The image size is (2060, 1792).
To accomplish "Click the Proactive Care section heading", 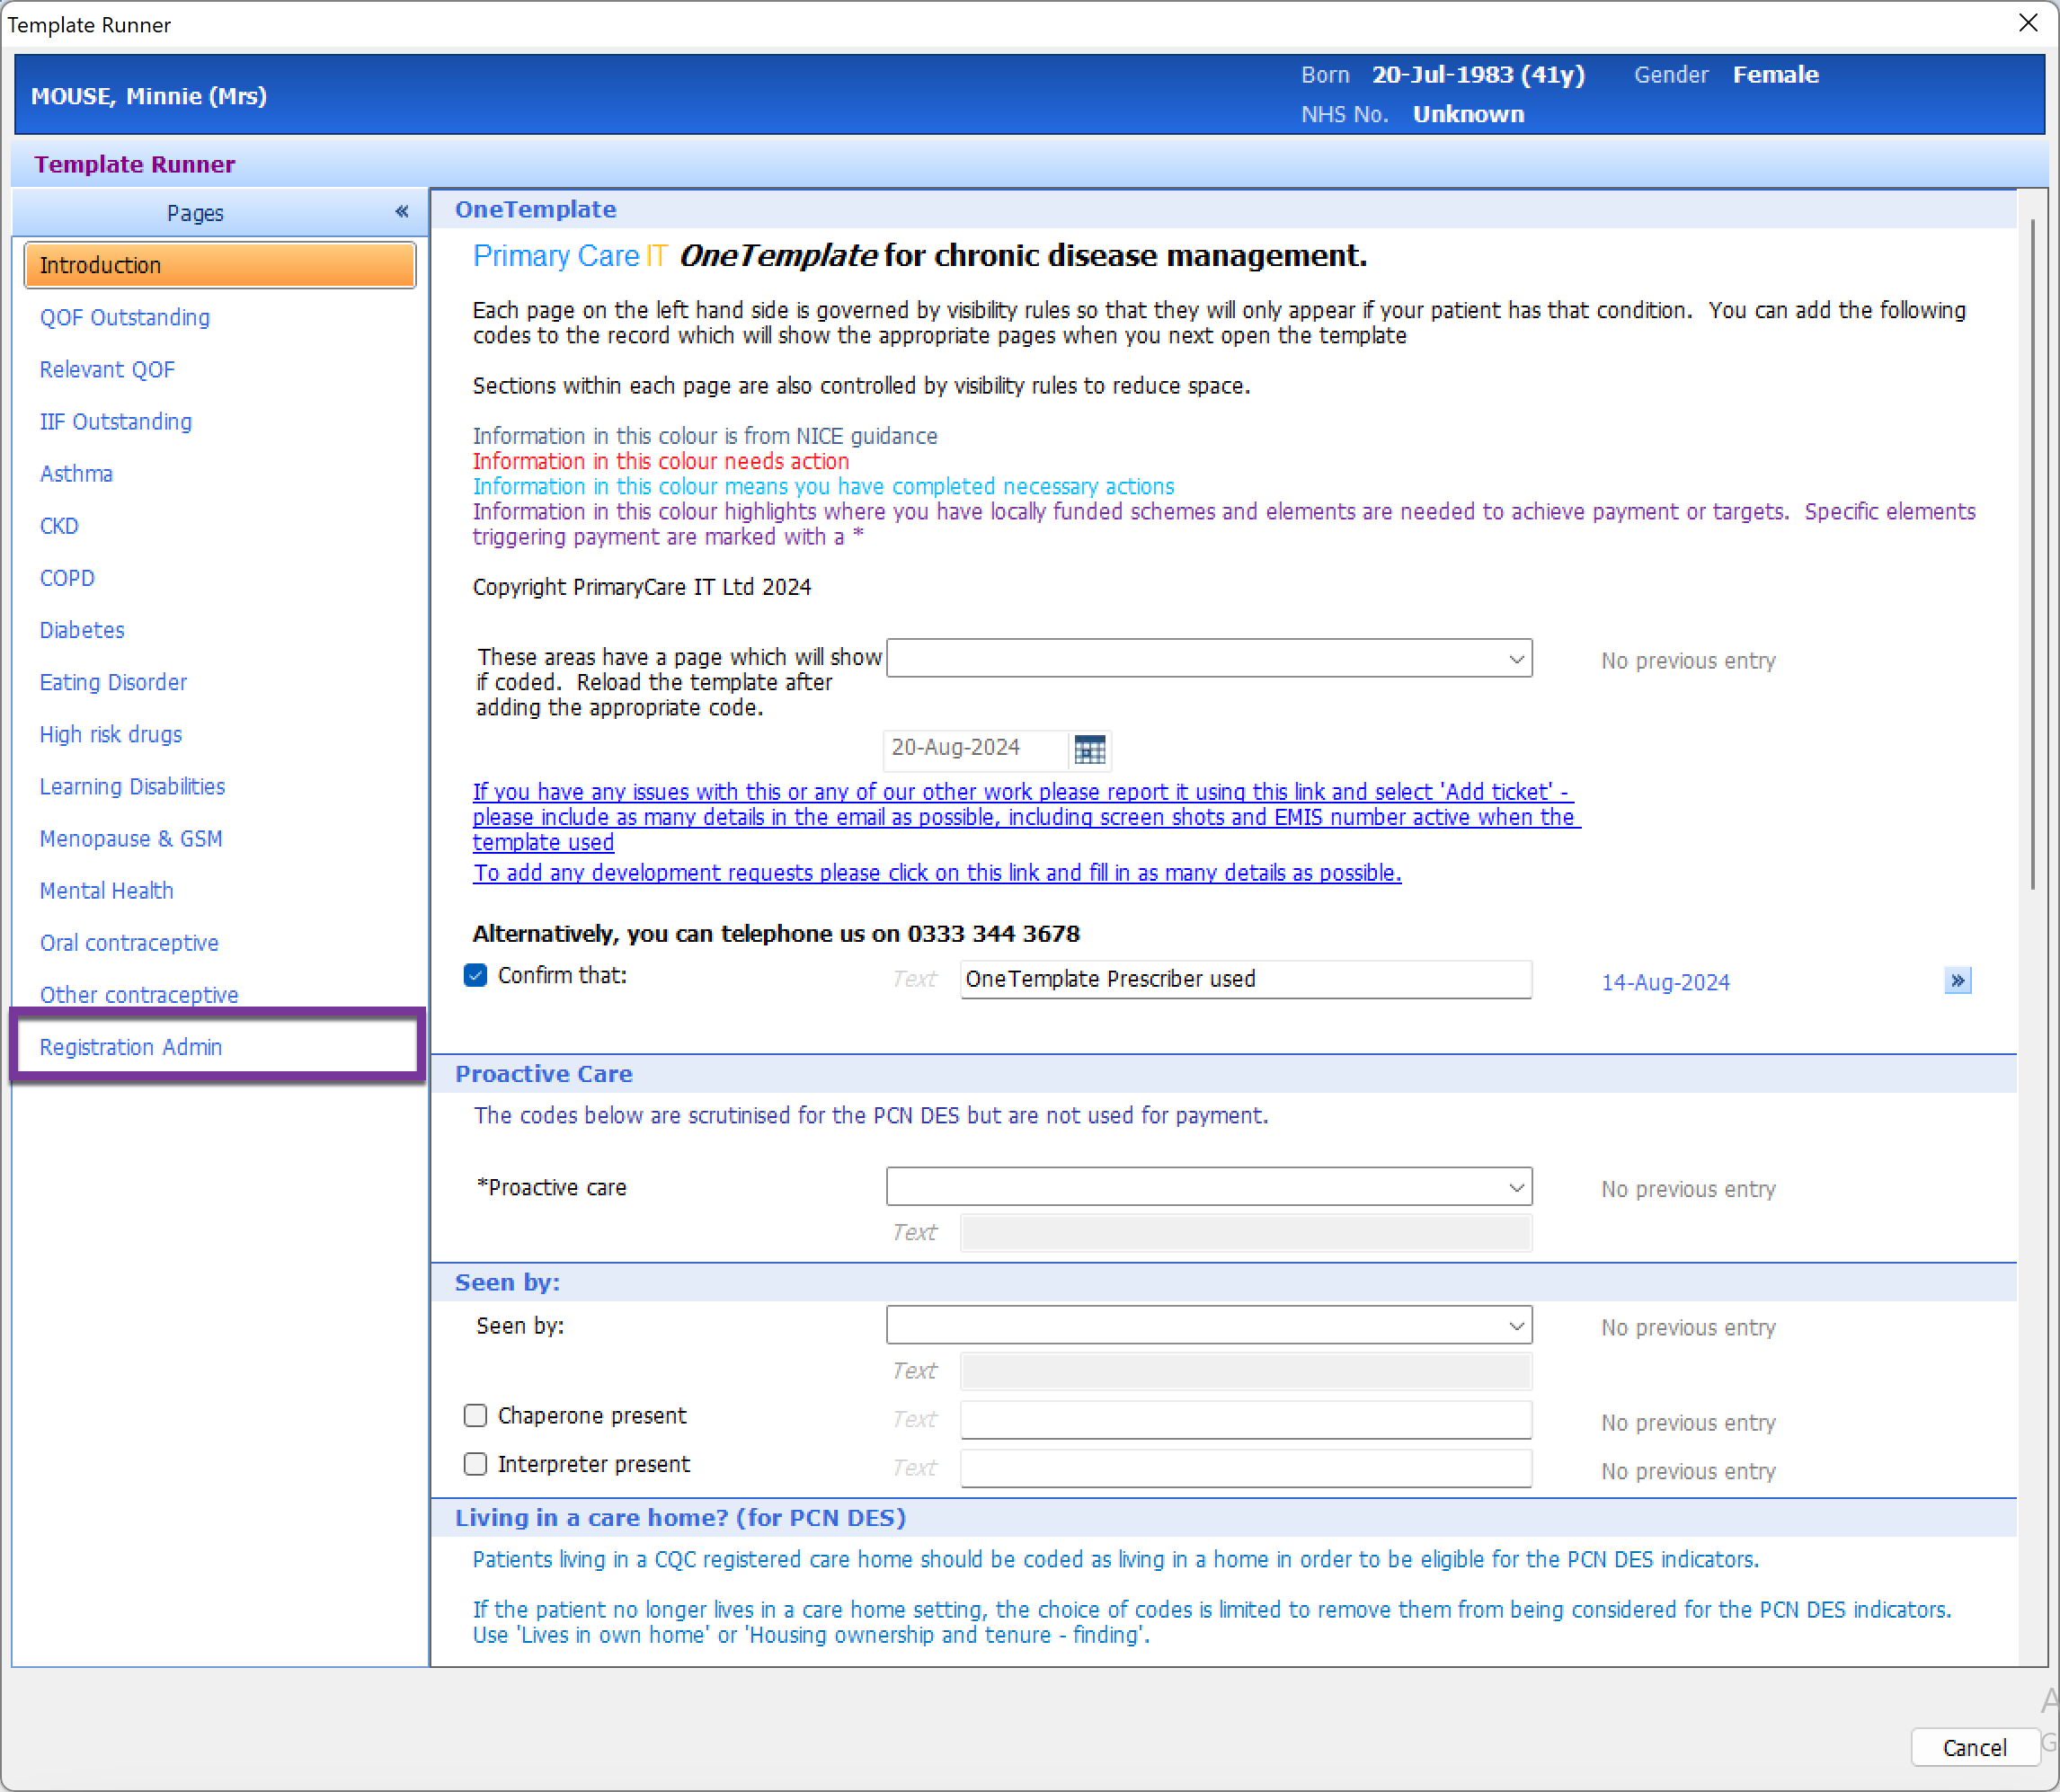I will click(x=544, y=1073).
